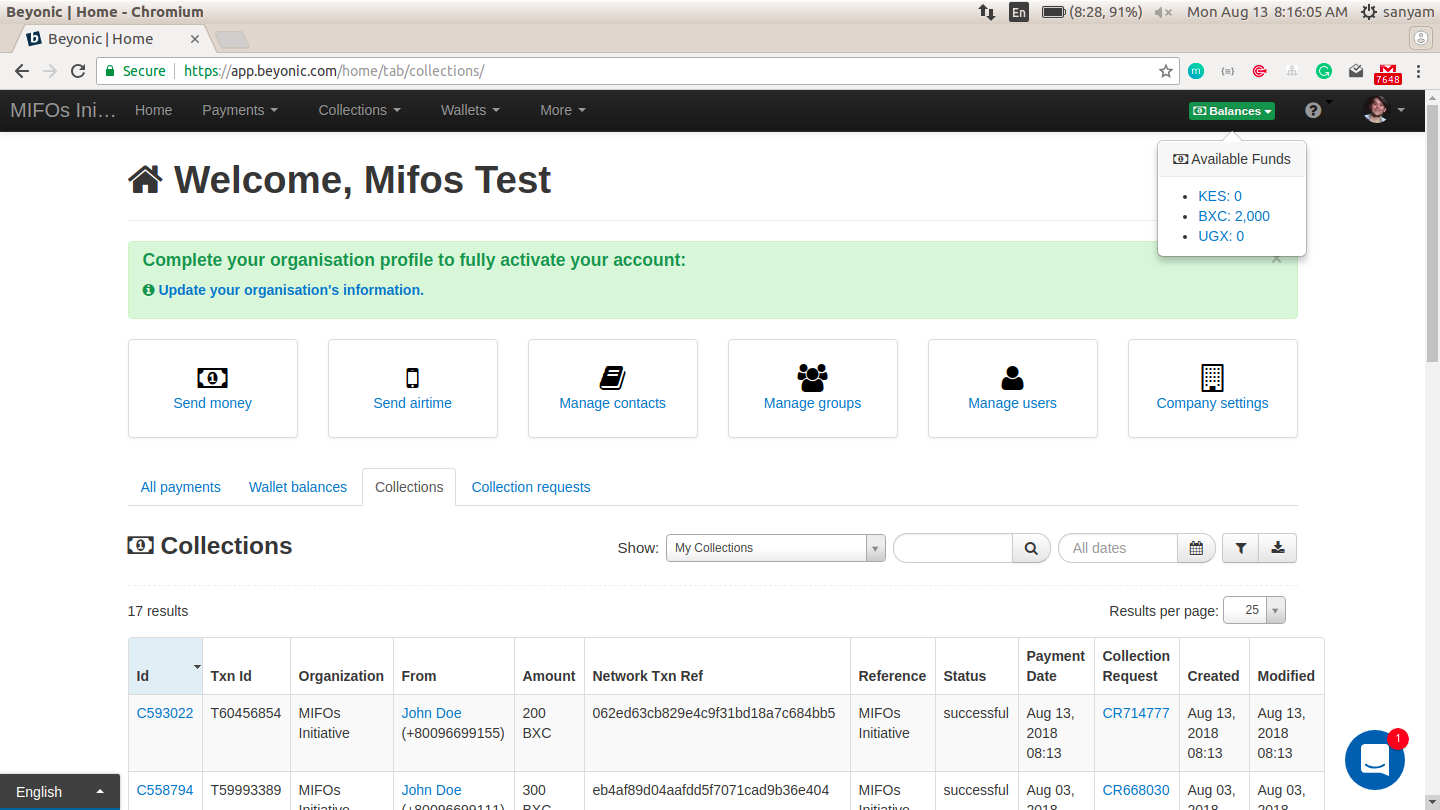Click Update your organisation's information link
The height and width of the screenshot is (810, 1440).
tap(291, 290)
